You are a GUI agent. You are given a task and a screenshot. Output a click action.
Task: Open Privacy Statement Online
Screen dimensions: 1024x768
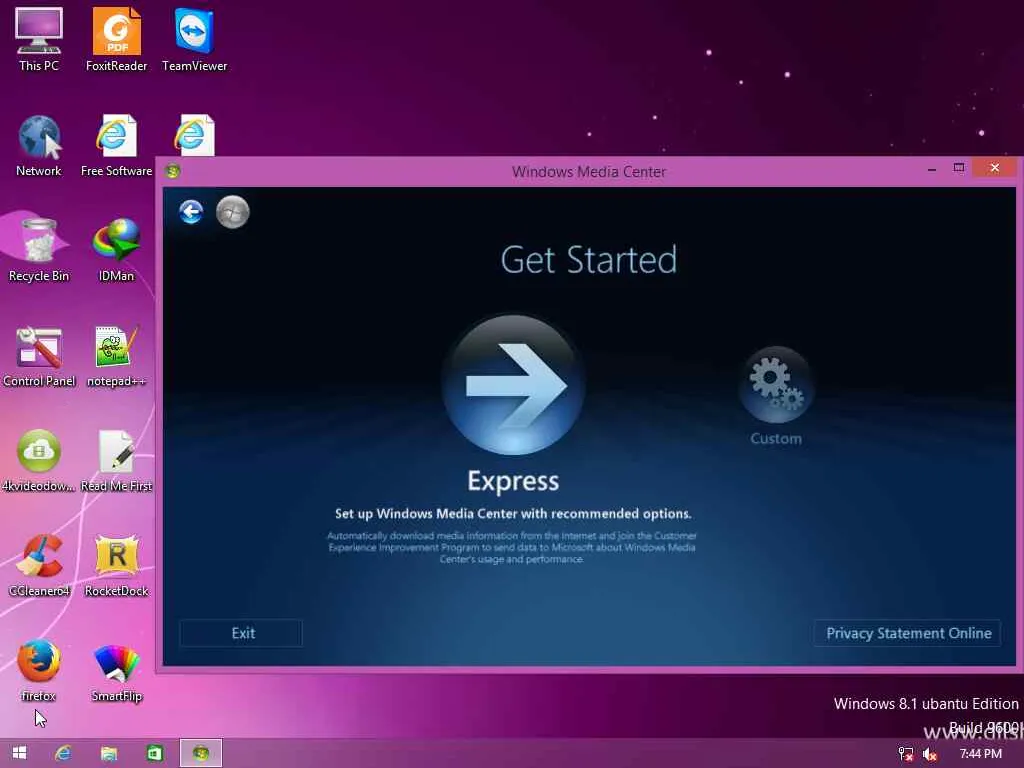pyautogui.click(x=907, y=633)
